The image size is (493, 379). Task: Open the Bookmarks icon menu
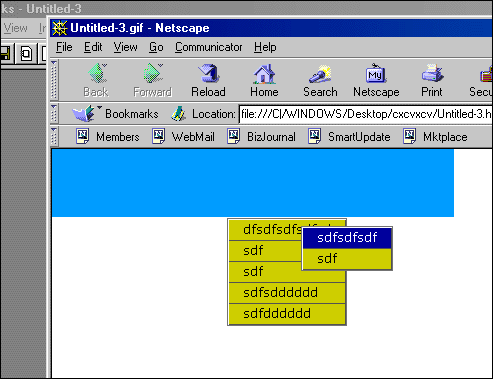[83, 114]
